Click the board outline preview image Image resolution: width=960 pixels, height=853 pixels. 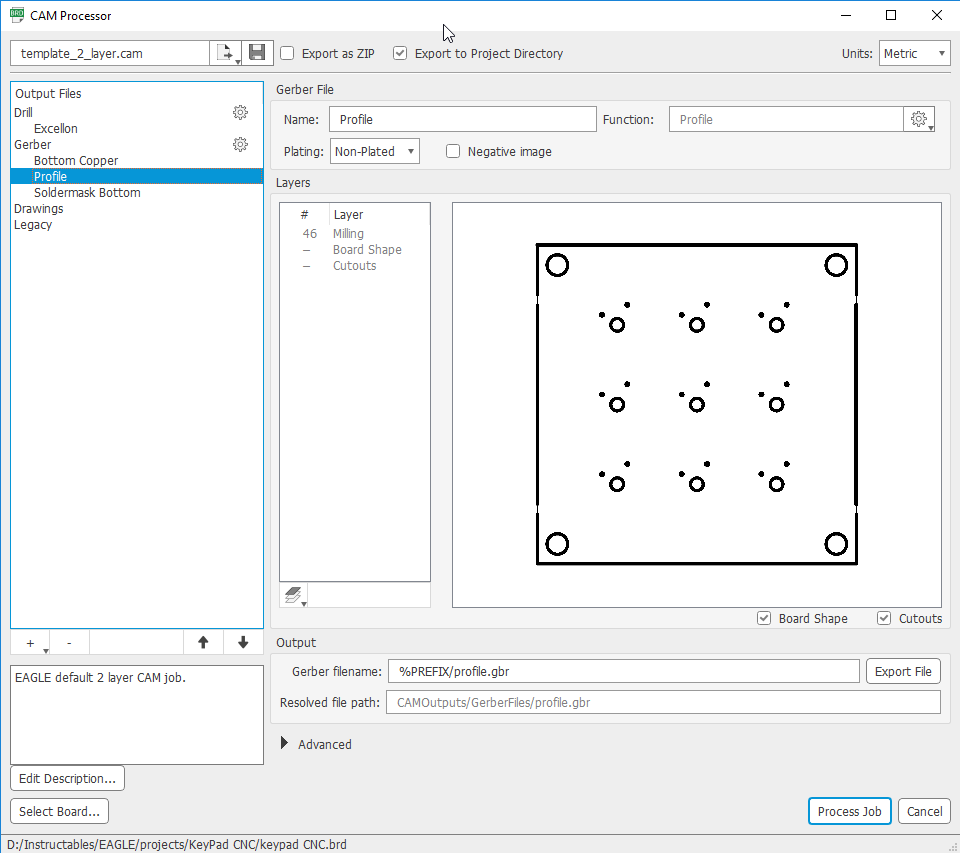697,405
